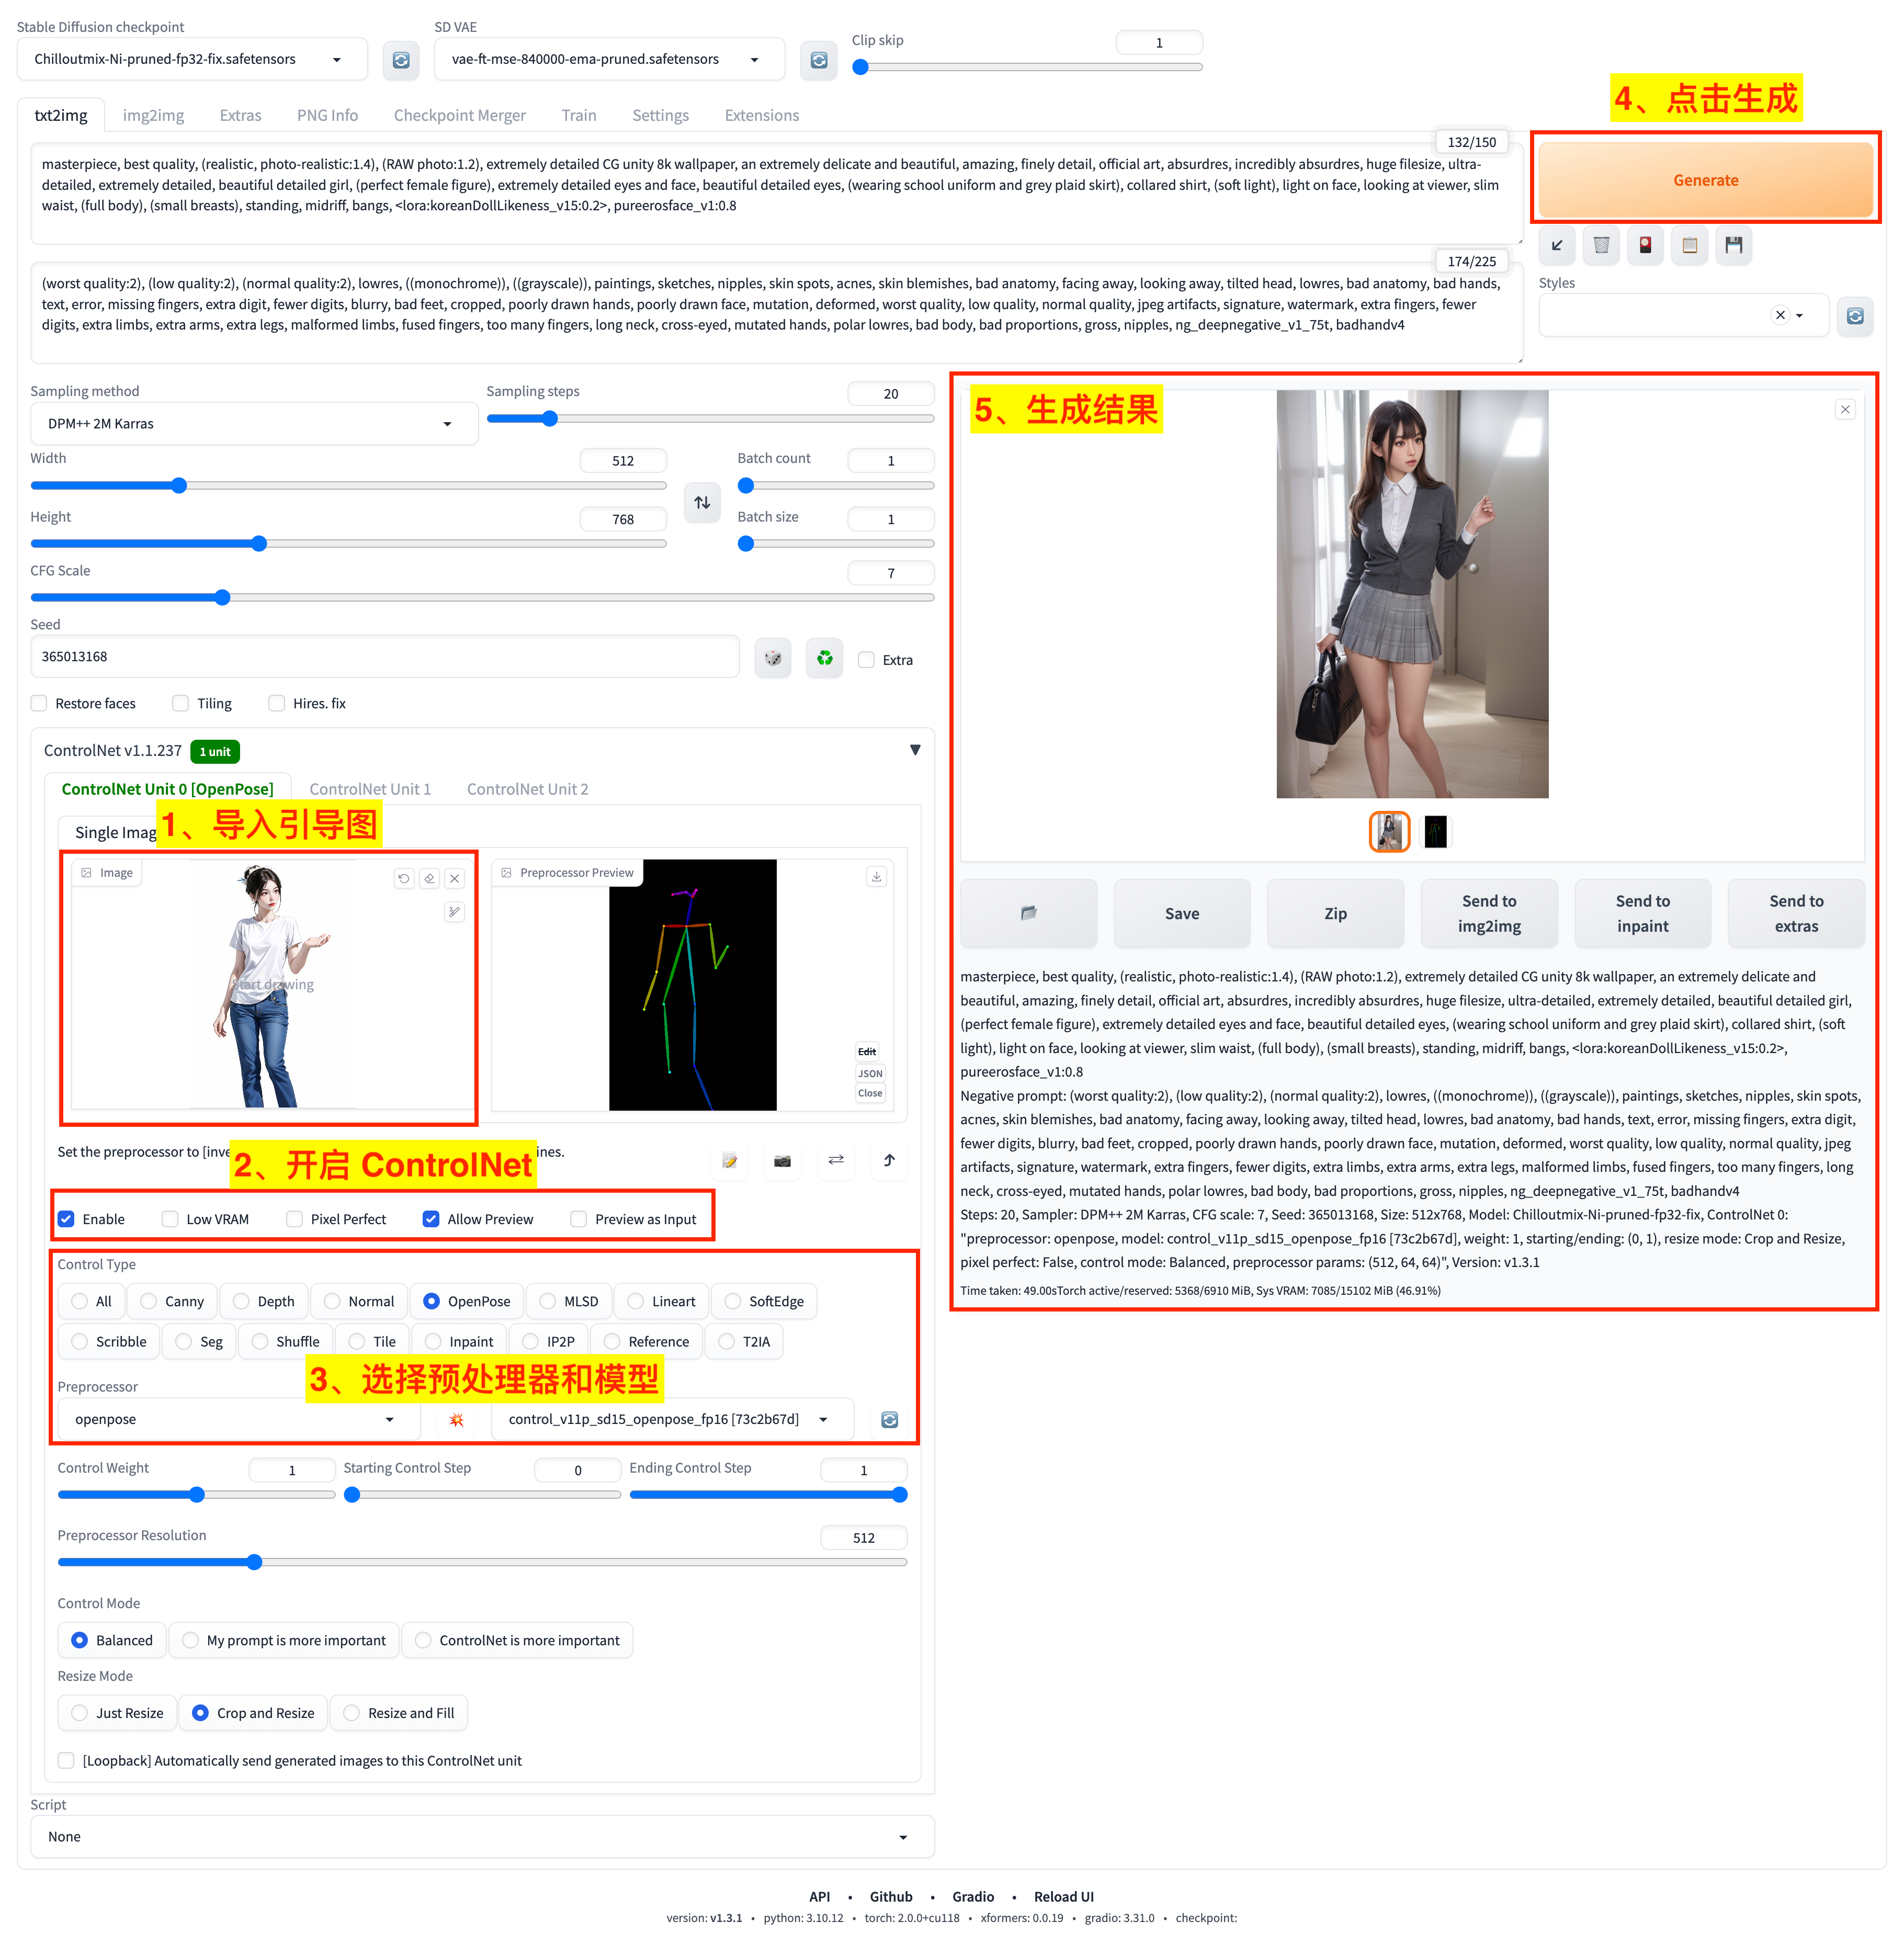Run the preprocessor with the explosion icon
The image size is (1904, 1944).
coord(456,1418)
